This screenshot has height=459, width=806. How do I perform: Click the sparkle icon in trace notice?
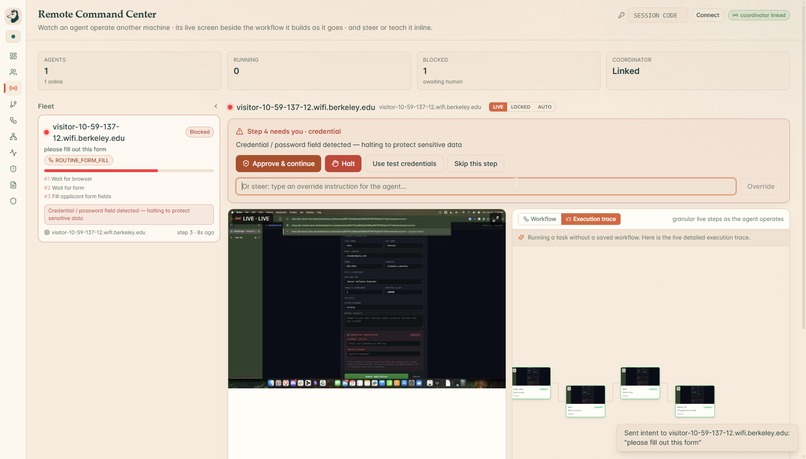[x=521, y=237]
